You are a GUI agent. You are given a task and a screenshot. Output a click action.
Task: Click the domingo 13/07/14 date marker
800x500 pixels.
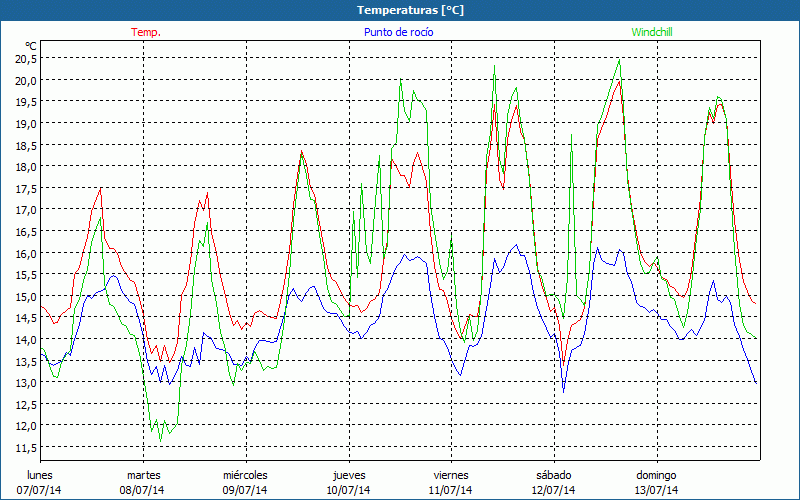click(656, 482)
